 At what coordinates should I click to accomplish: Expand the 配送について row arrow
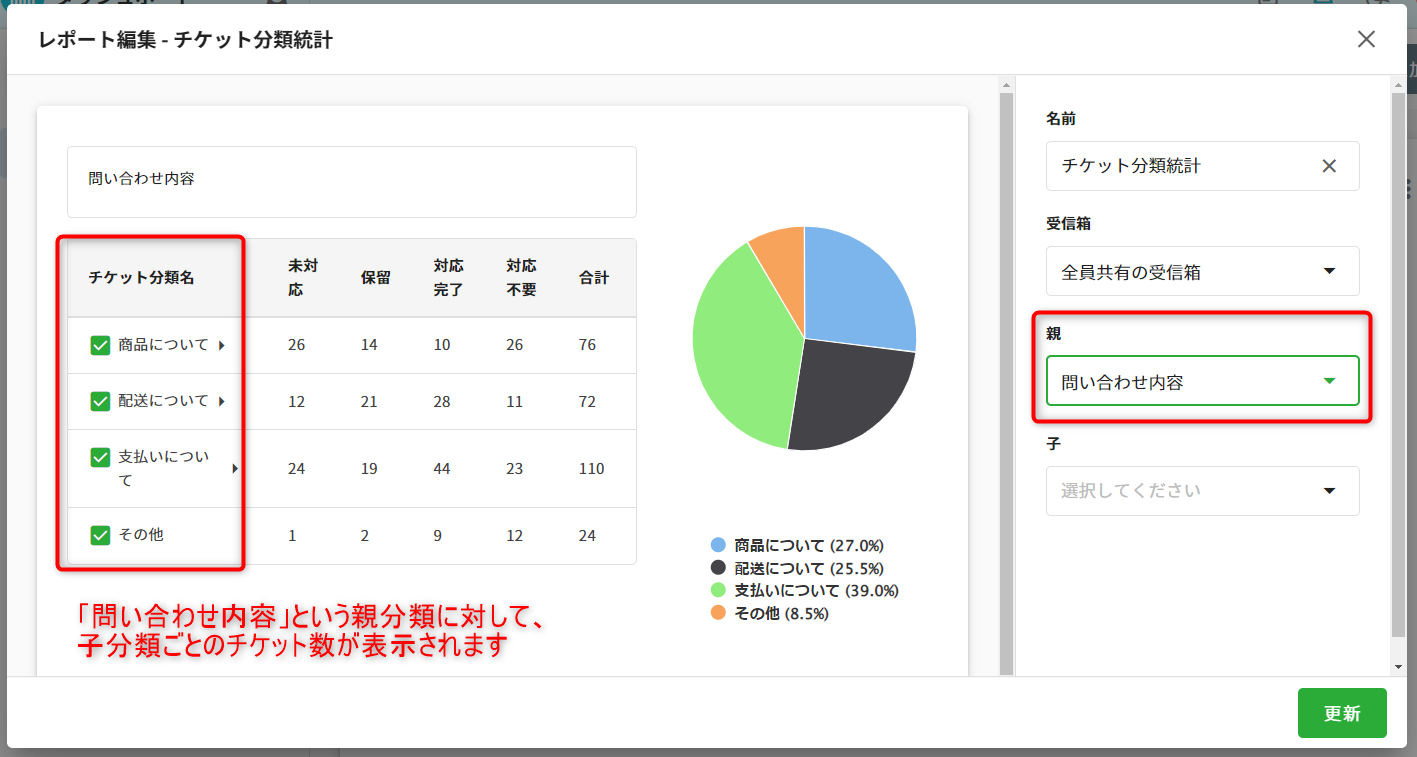[x=221, y=401]
